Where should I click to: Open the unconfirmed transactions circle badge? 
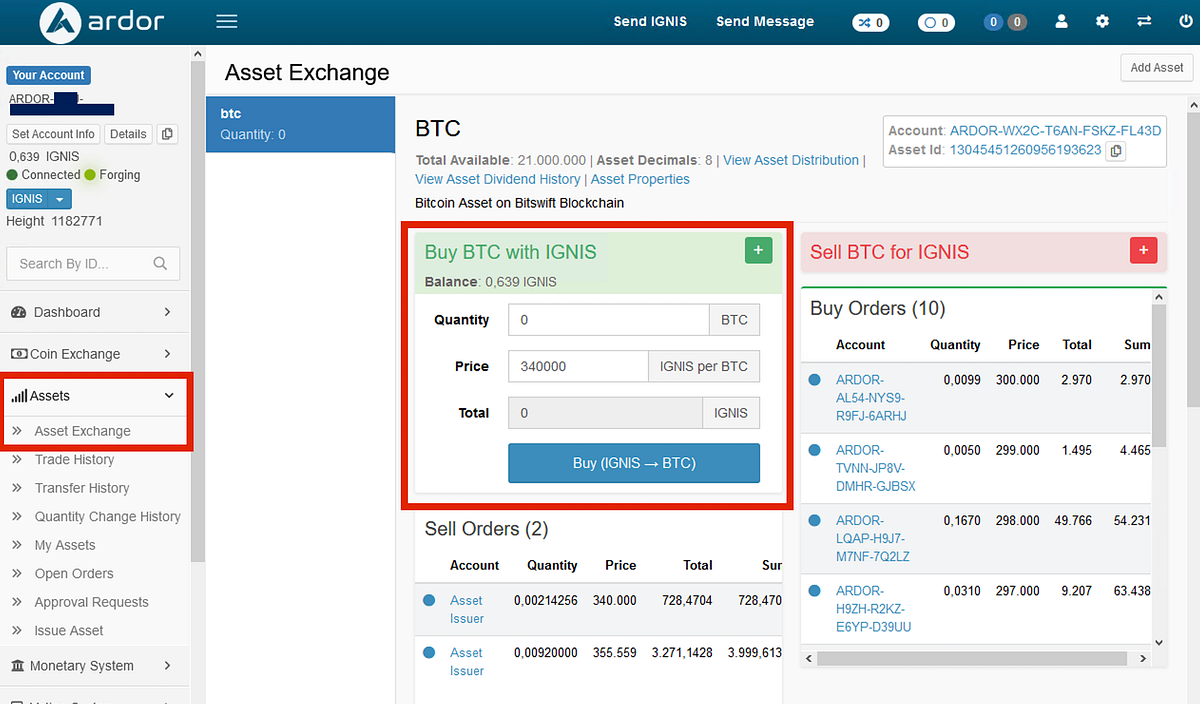pyautogui.click(x=936, y=21)
